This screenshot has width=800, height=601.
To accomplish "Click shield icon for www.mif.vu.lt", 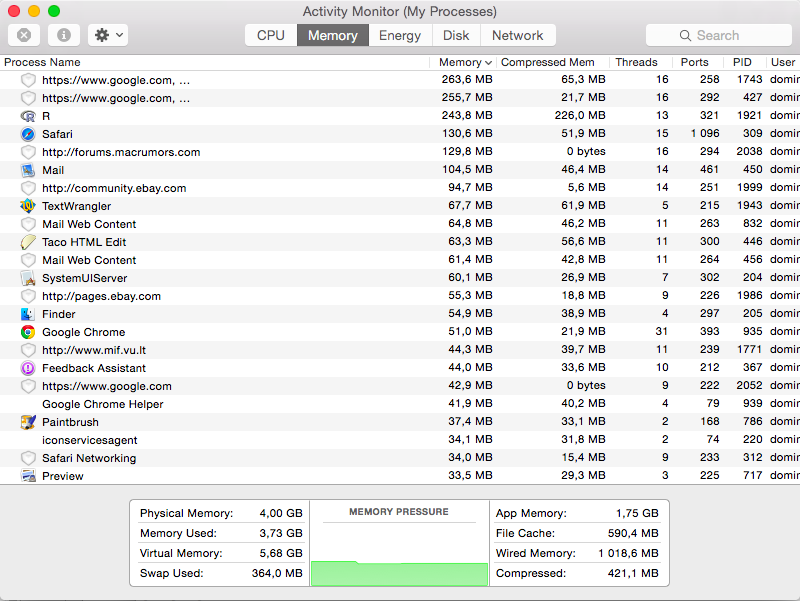I will click(x=28, y=350).
